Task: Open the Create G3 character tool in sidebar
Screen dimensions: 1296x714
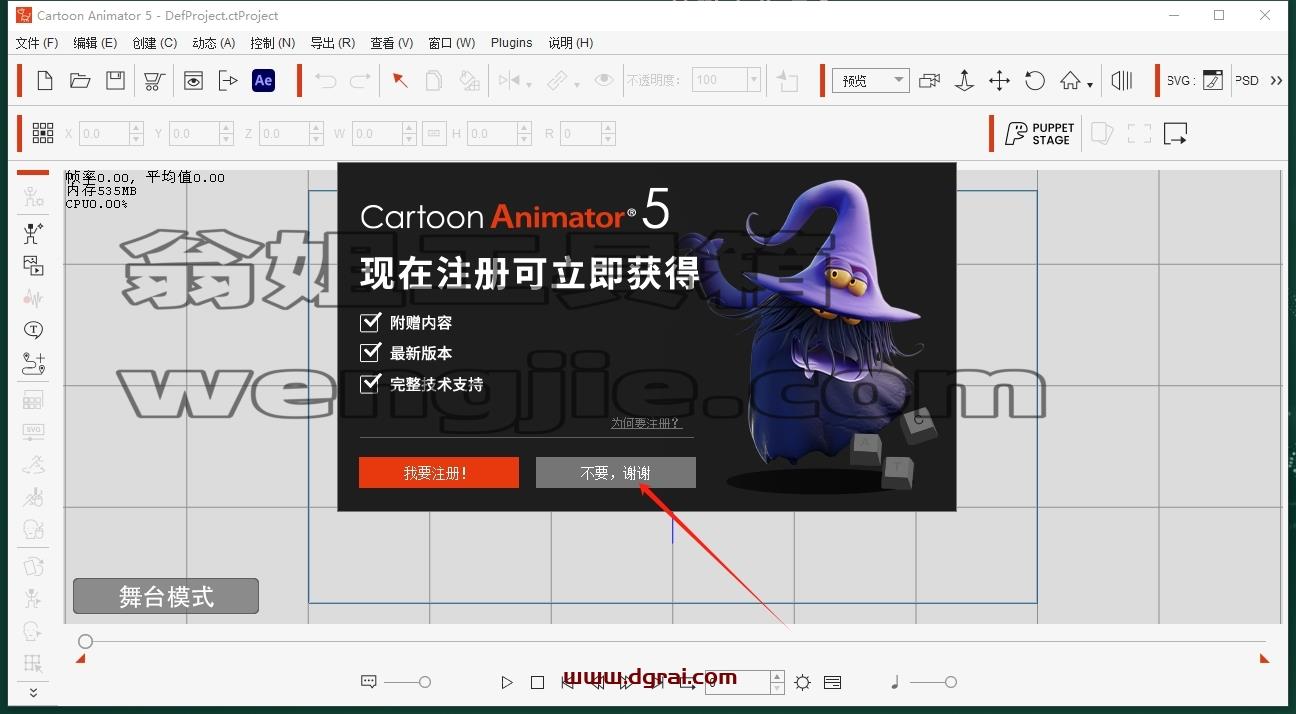Action: (x=33, y=233)
